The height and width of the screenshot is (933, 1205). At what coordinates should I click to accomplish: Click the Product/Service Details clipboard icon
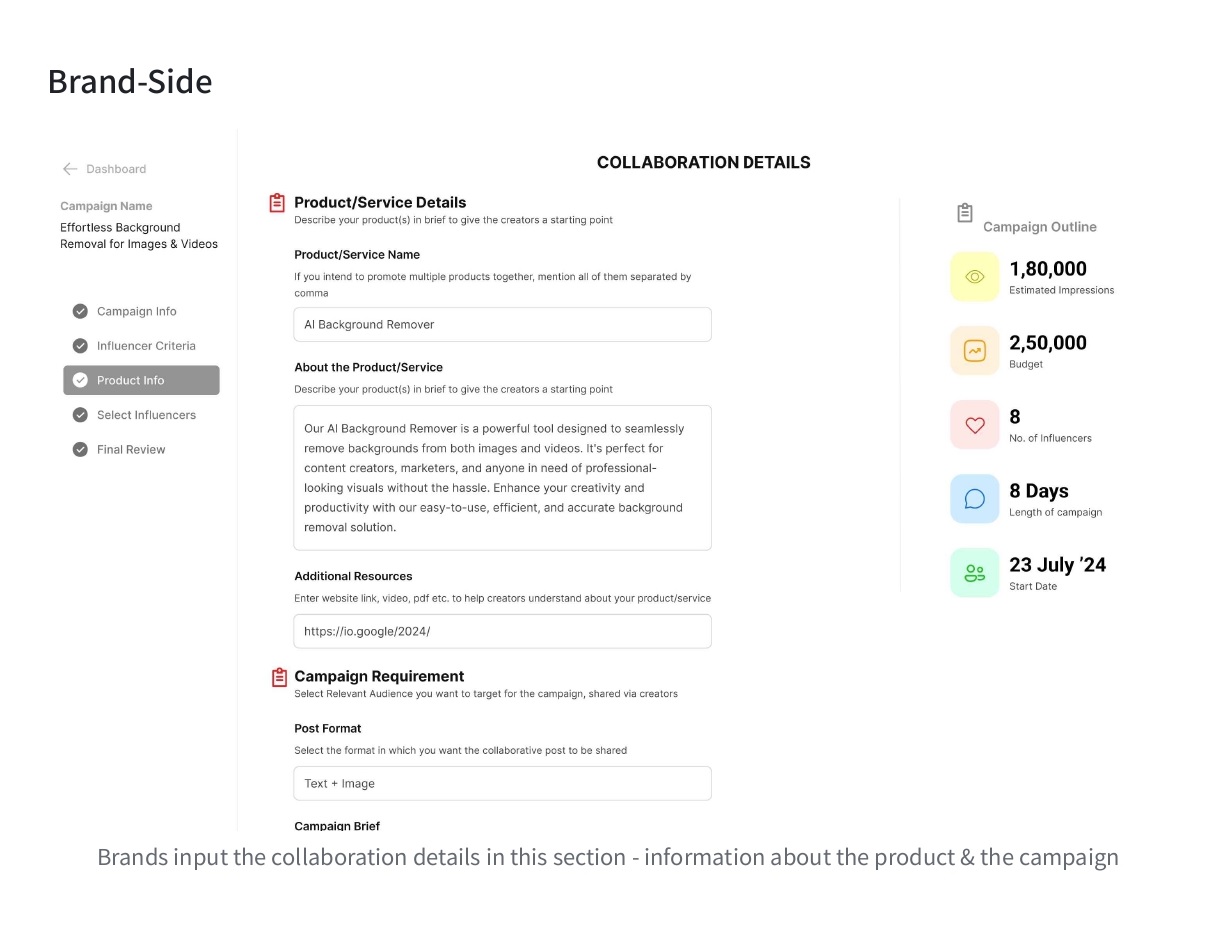pyautogui.click(x=278, y=203)
